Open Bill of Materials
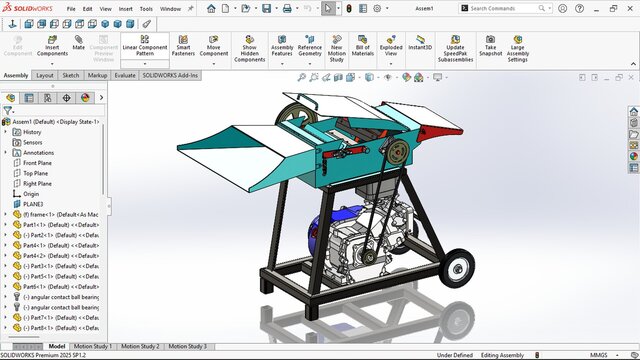The width and height of the screenshot is (640, 360). 362,45
